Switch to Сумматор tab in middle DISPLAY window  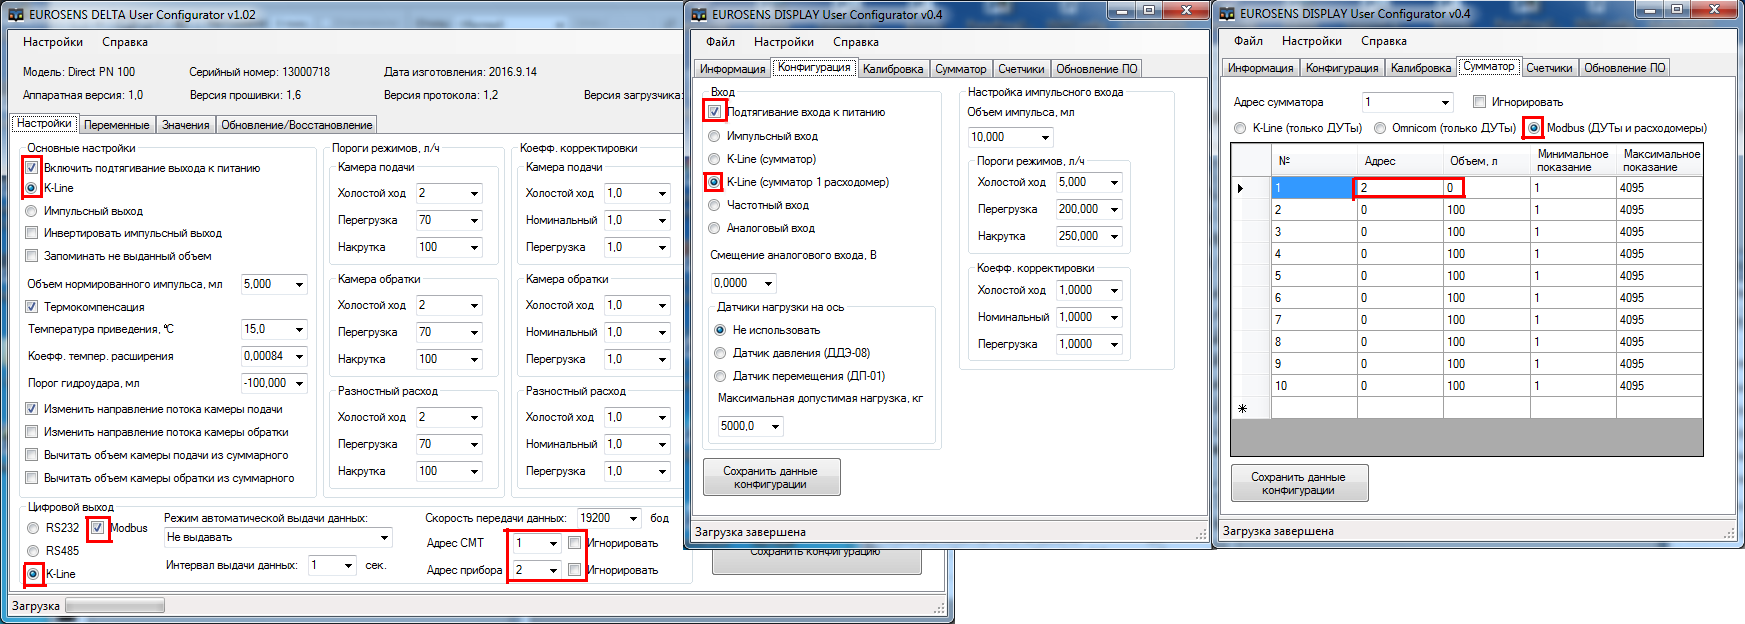961,69
